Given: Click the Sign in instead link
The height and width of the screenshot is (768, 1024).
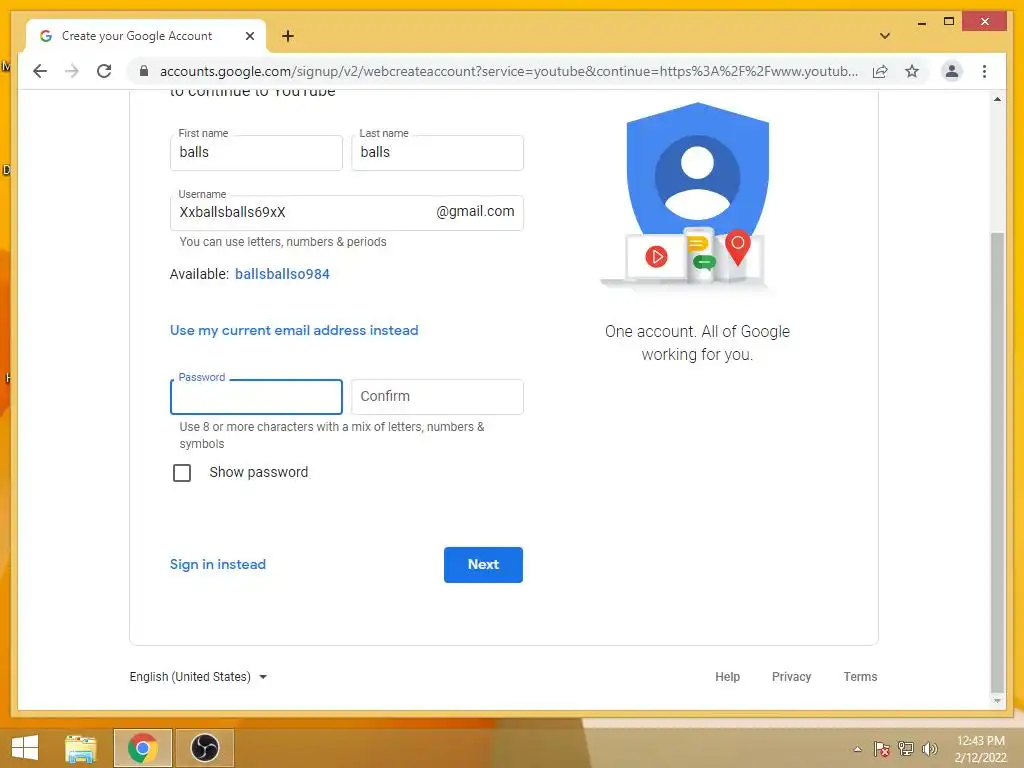Looking at the screenshot, I should pyautogui.click(x=217, y=564).
